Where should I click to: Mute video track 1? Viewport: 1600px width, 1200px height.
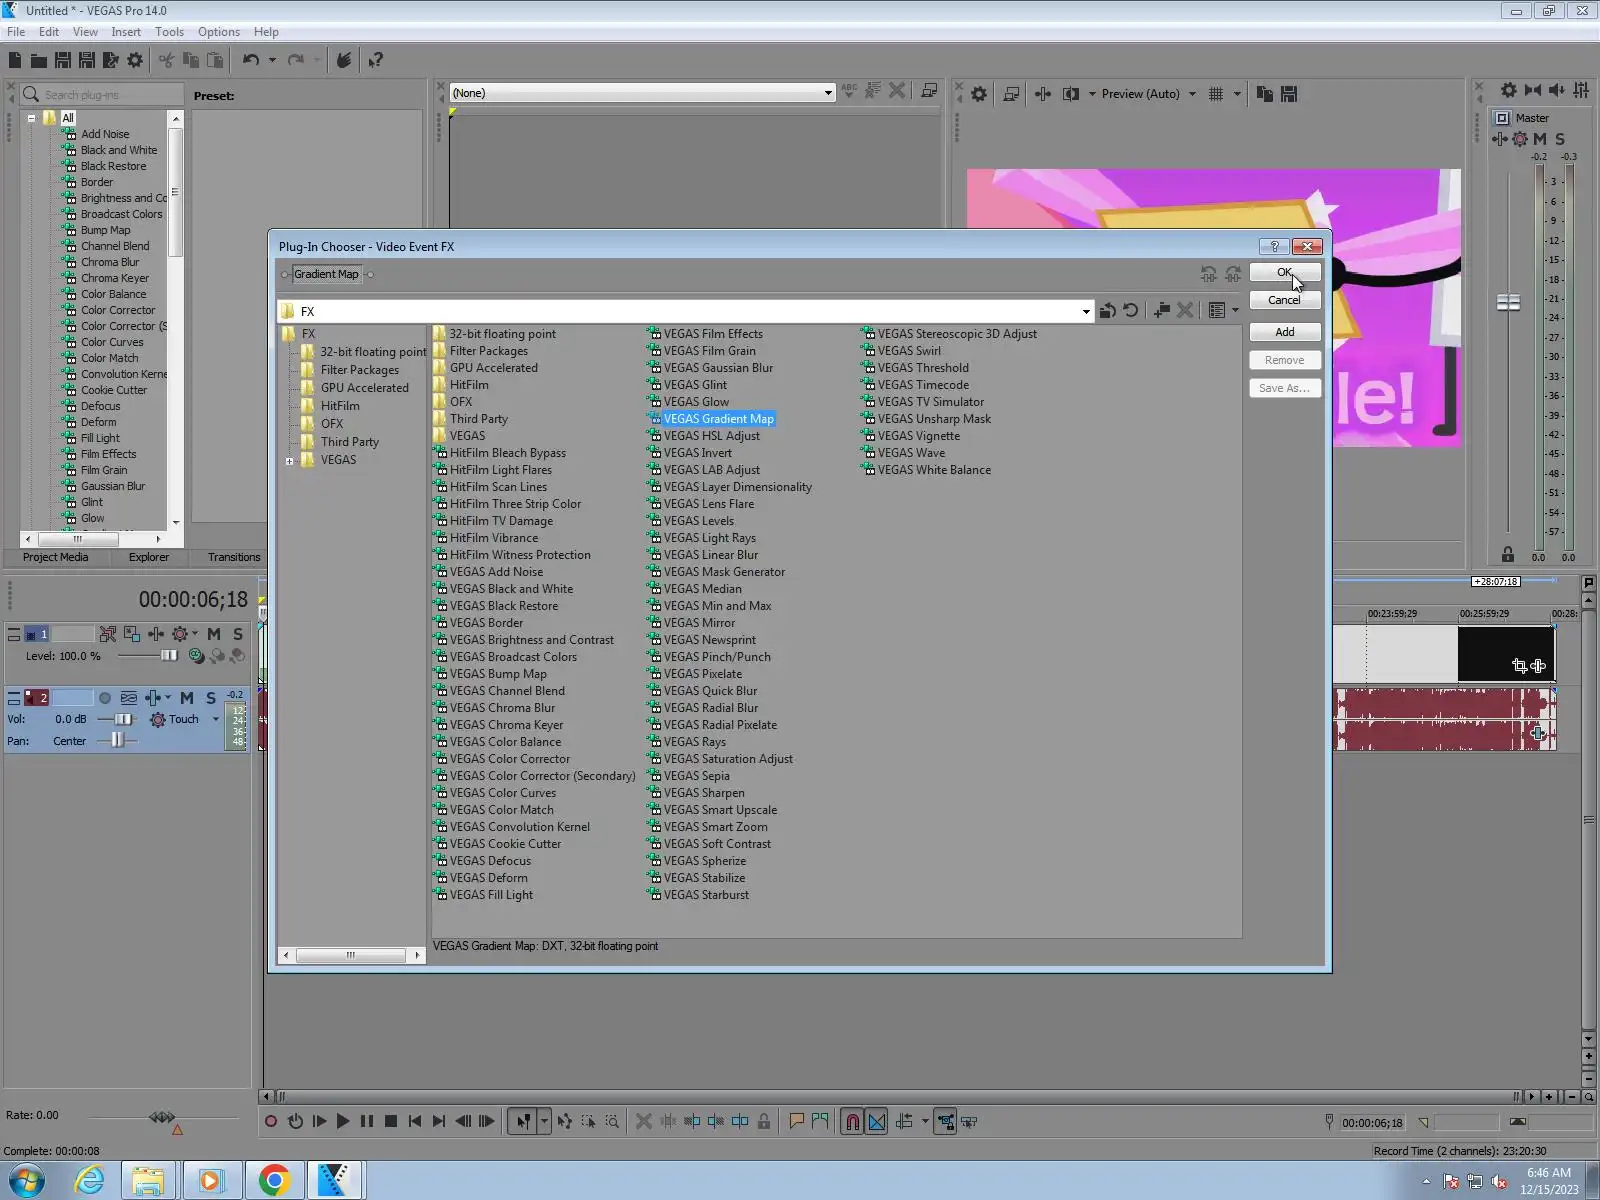[x=213, y=634]
